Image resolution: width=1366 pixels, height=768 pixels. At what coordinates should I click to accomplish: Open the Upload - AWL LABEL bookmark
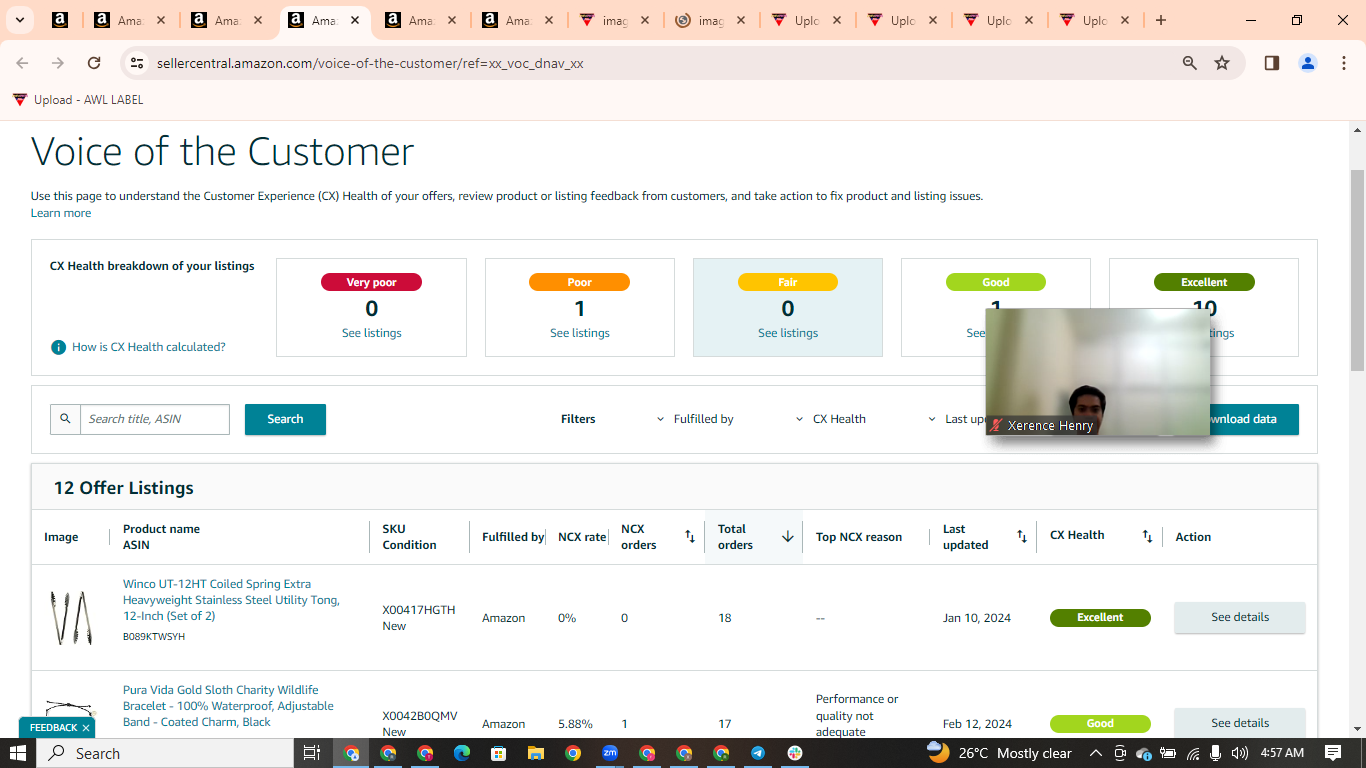pyautogui.click(x=78, y=100)
